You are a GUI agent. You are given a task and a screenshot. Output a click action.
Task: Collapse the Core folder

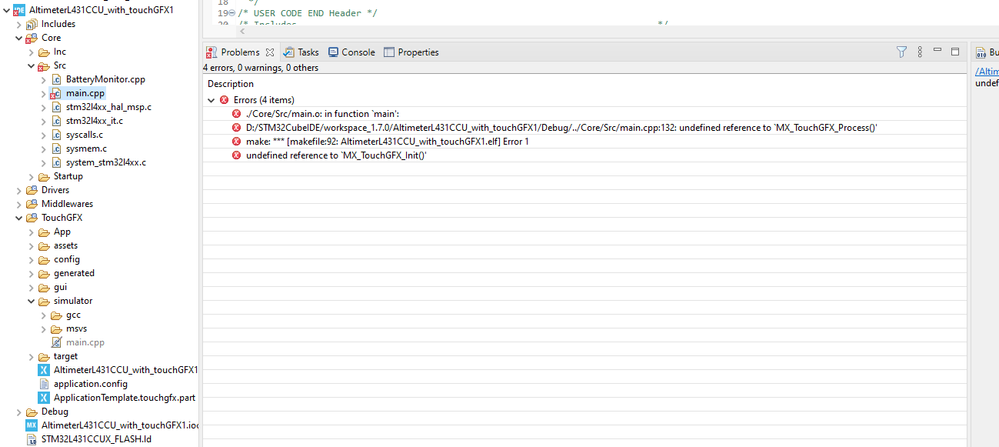(x=18, y=38)
